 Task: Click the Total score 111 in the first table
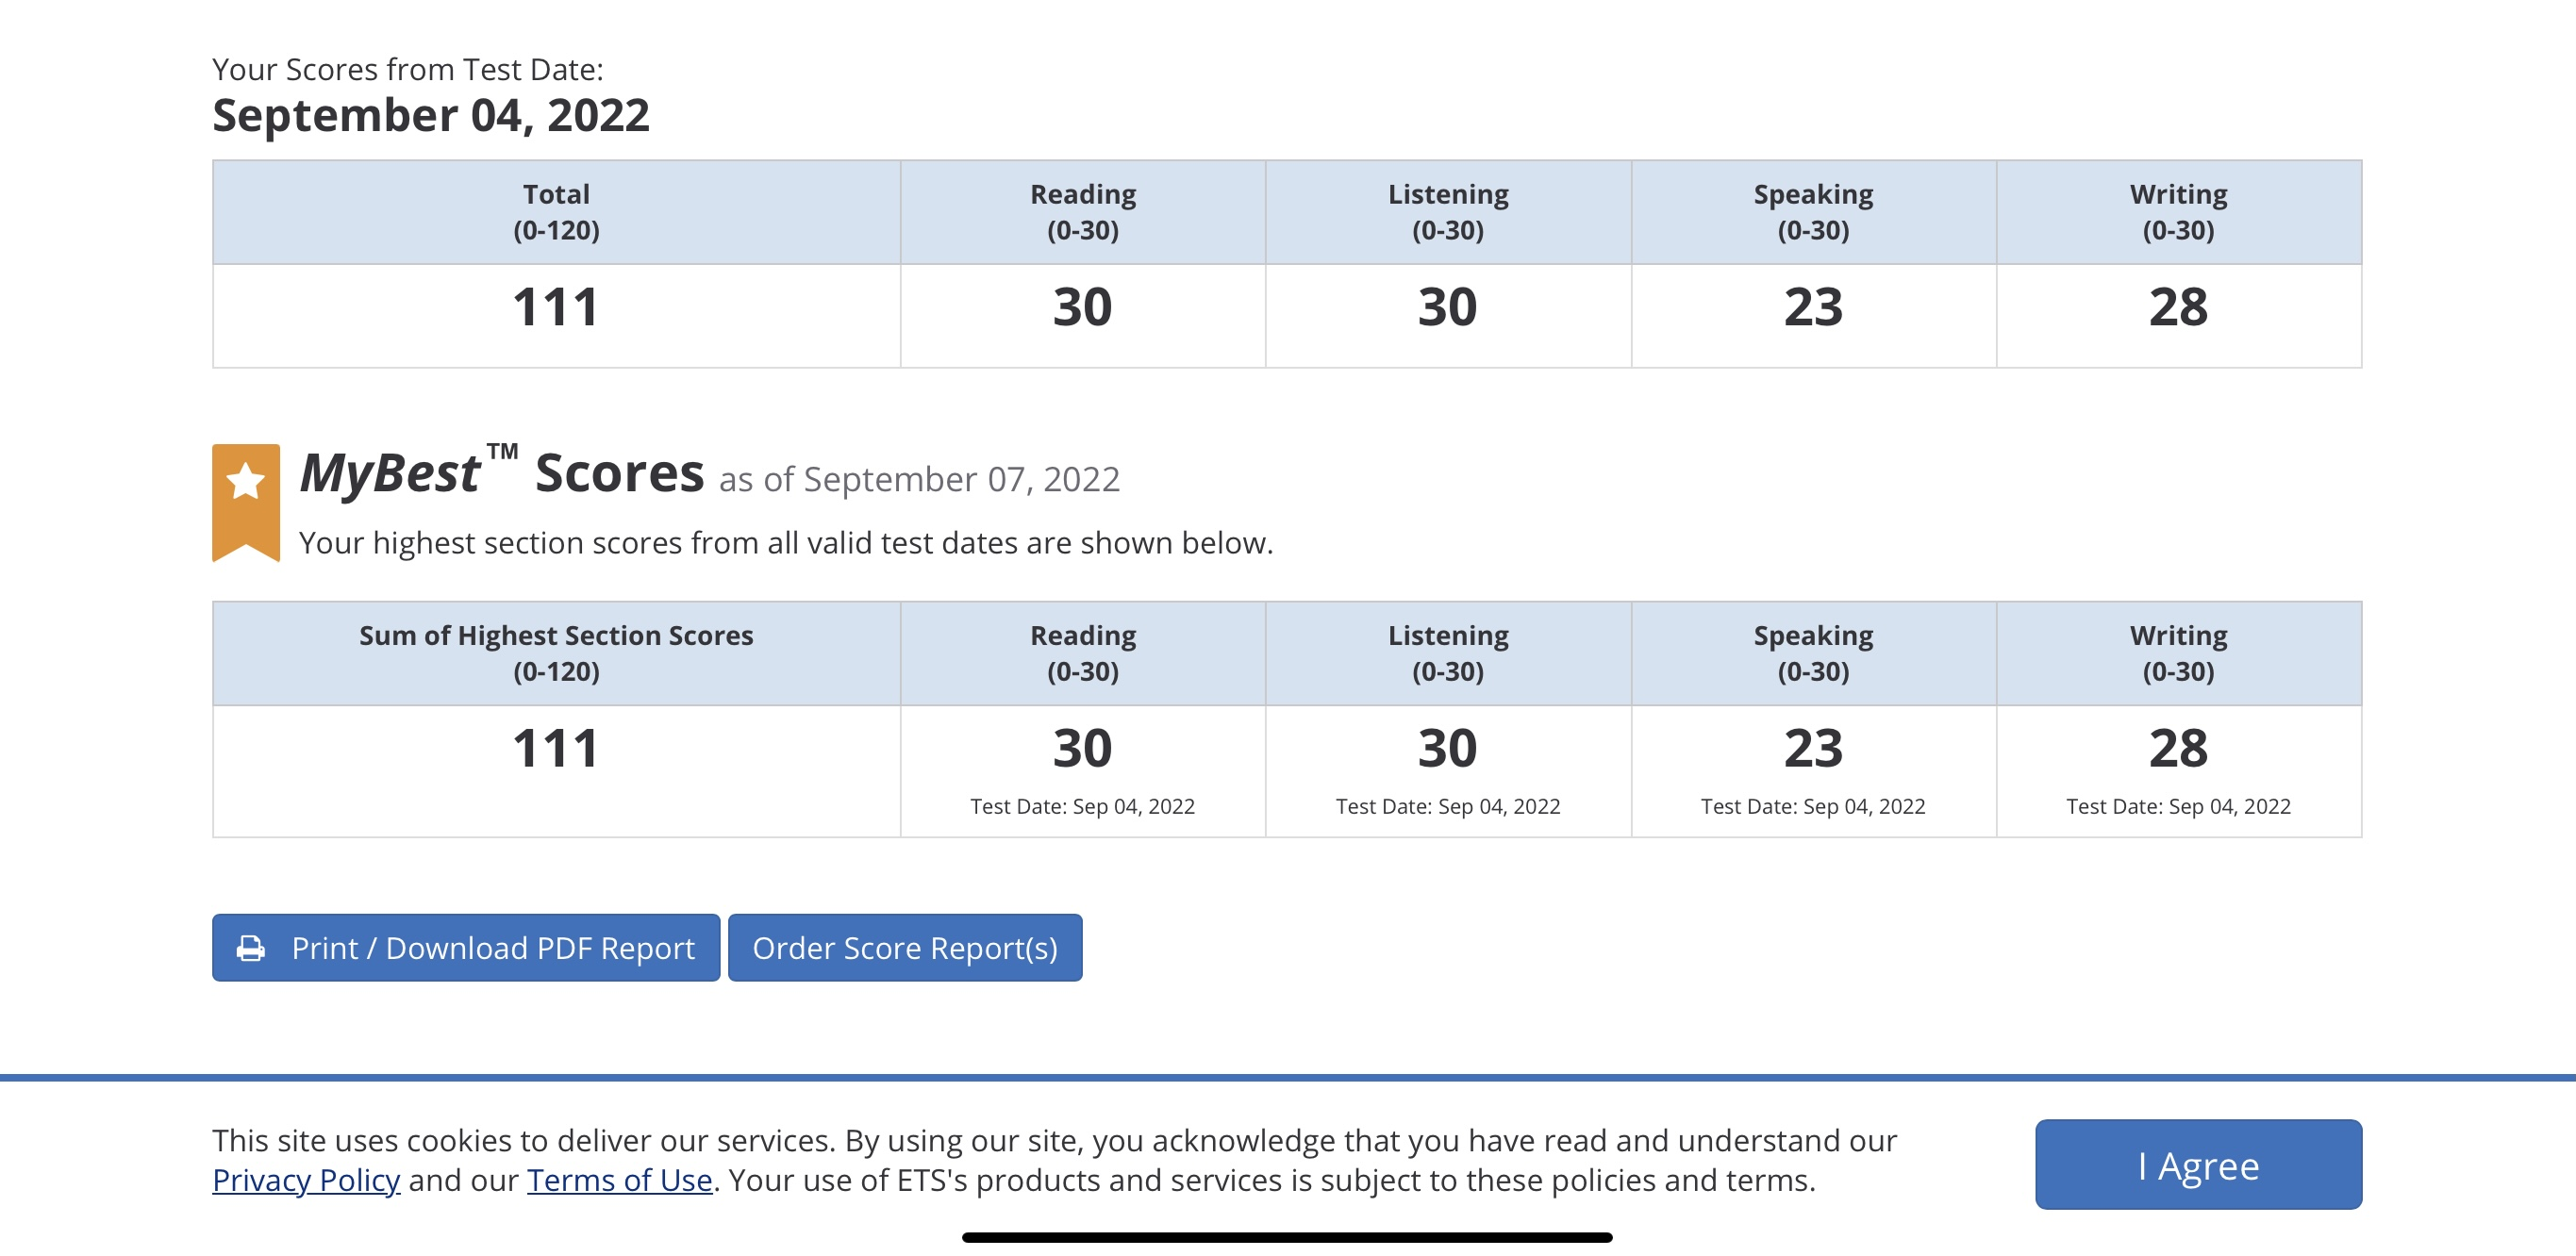pos(556,307)
